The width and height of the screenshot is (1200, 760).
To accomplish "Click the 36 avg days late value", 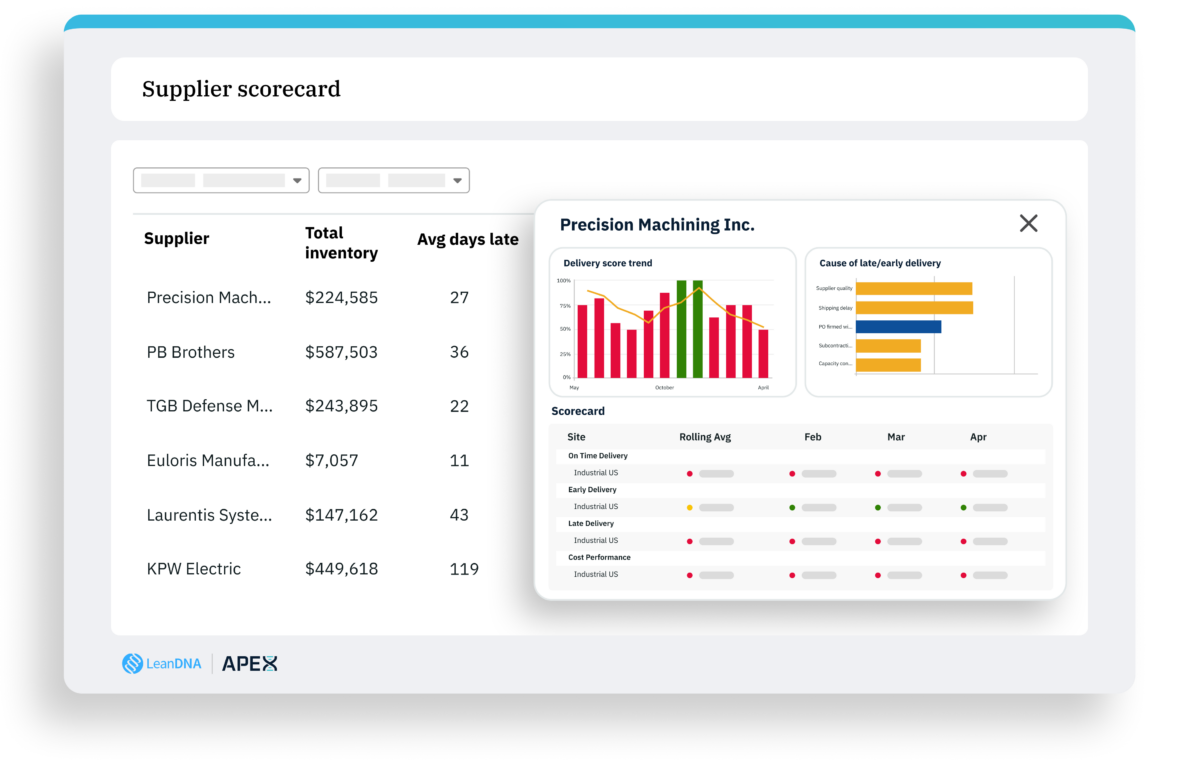I will click(x=459, y=352).
